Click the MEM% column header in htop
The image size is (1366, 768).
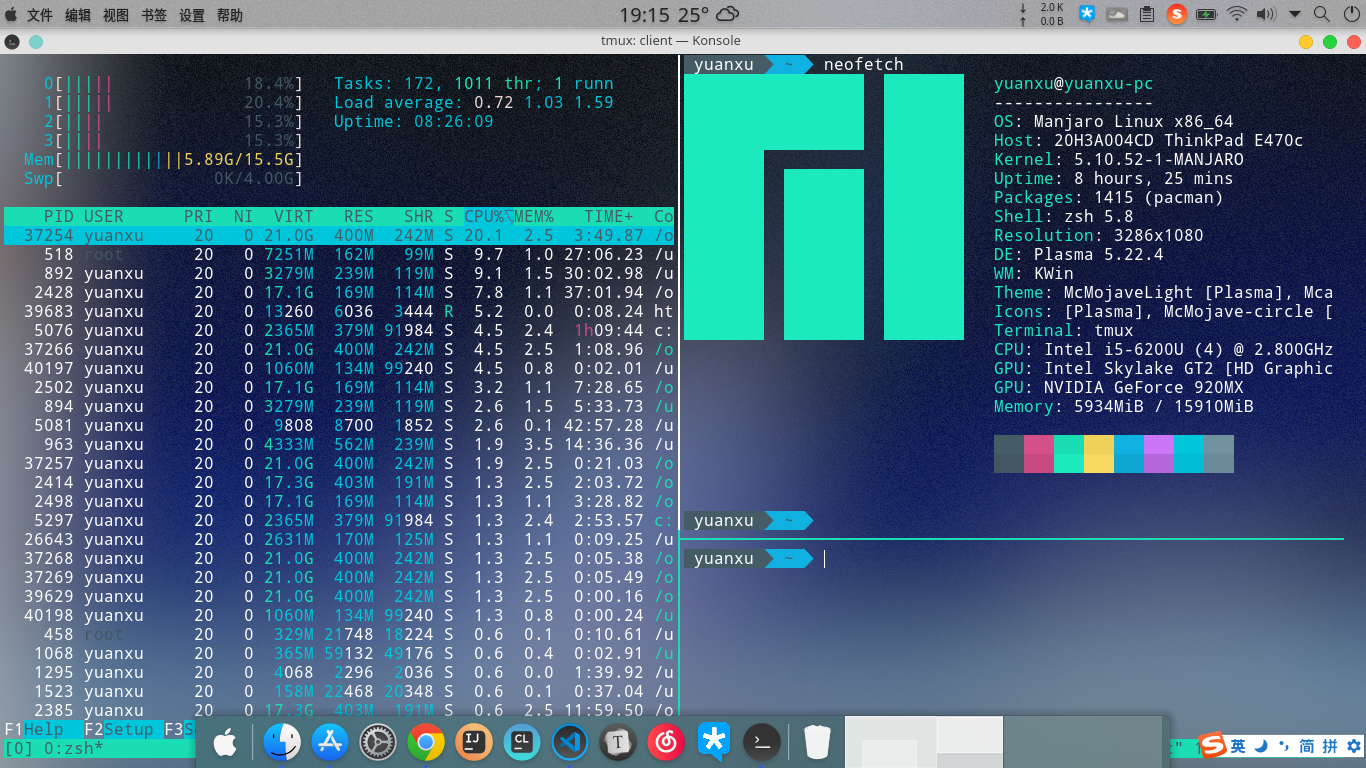click(x=534, y=216)
